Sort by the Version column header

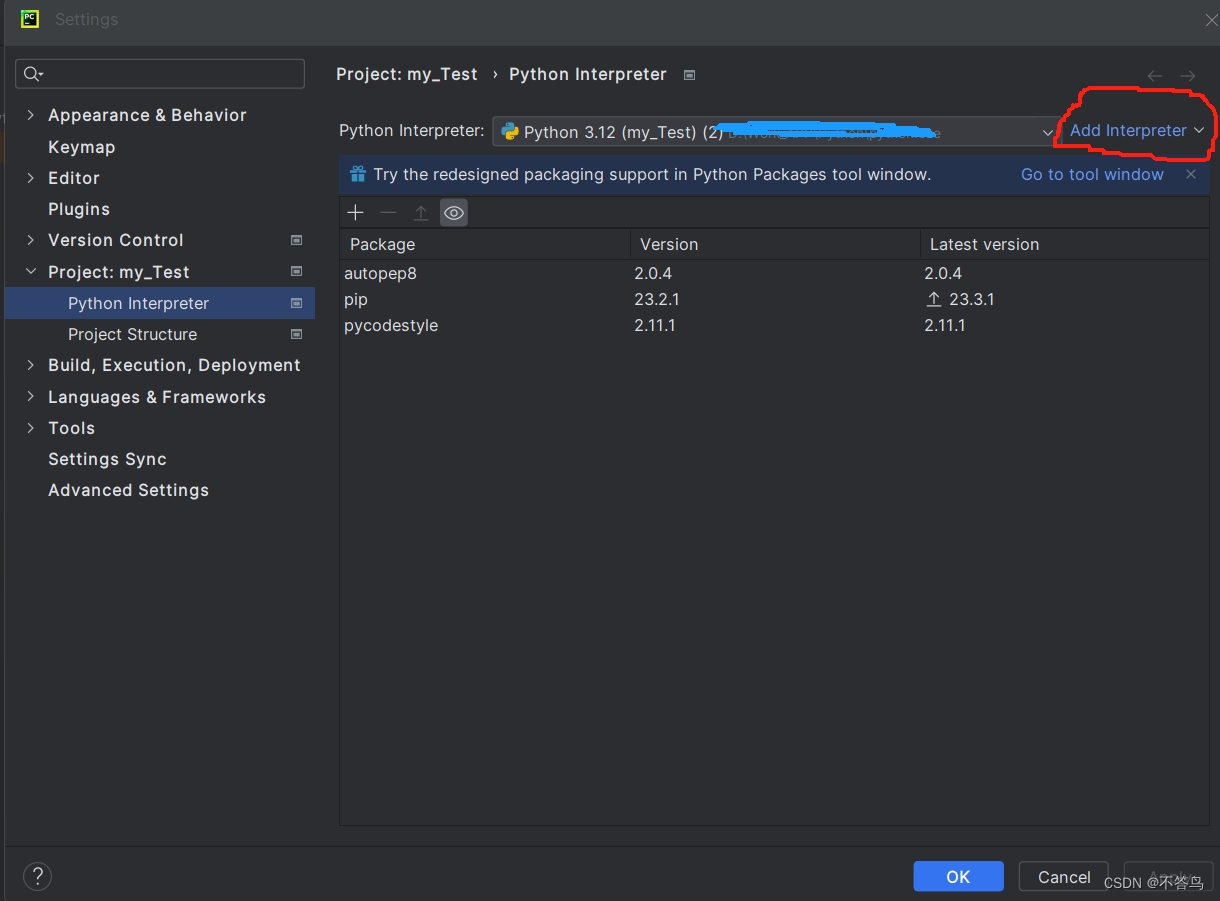click(775, 244)
